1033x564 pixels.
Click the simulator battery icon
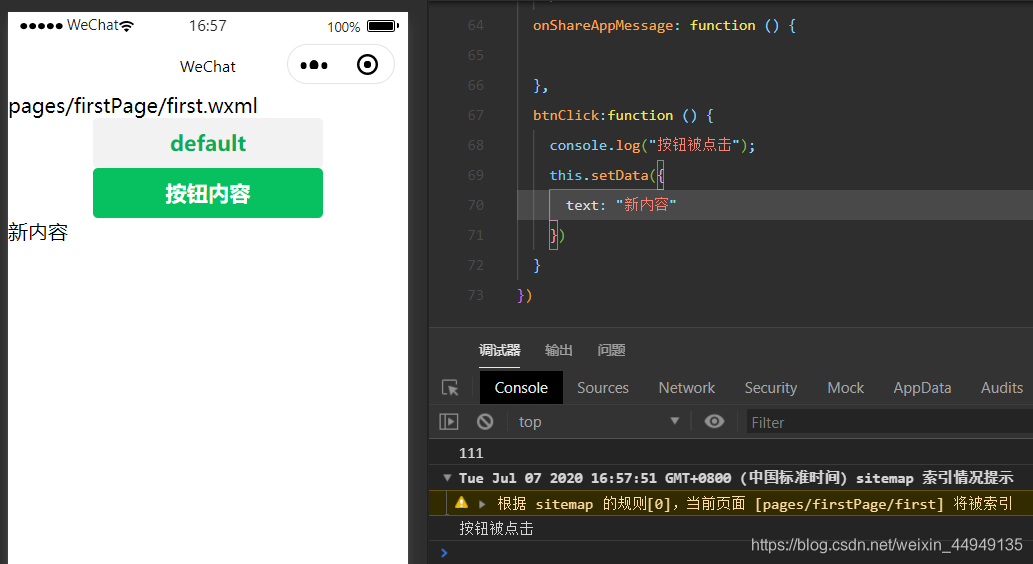click(x=383, y=26)
